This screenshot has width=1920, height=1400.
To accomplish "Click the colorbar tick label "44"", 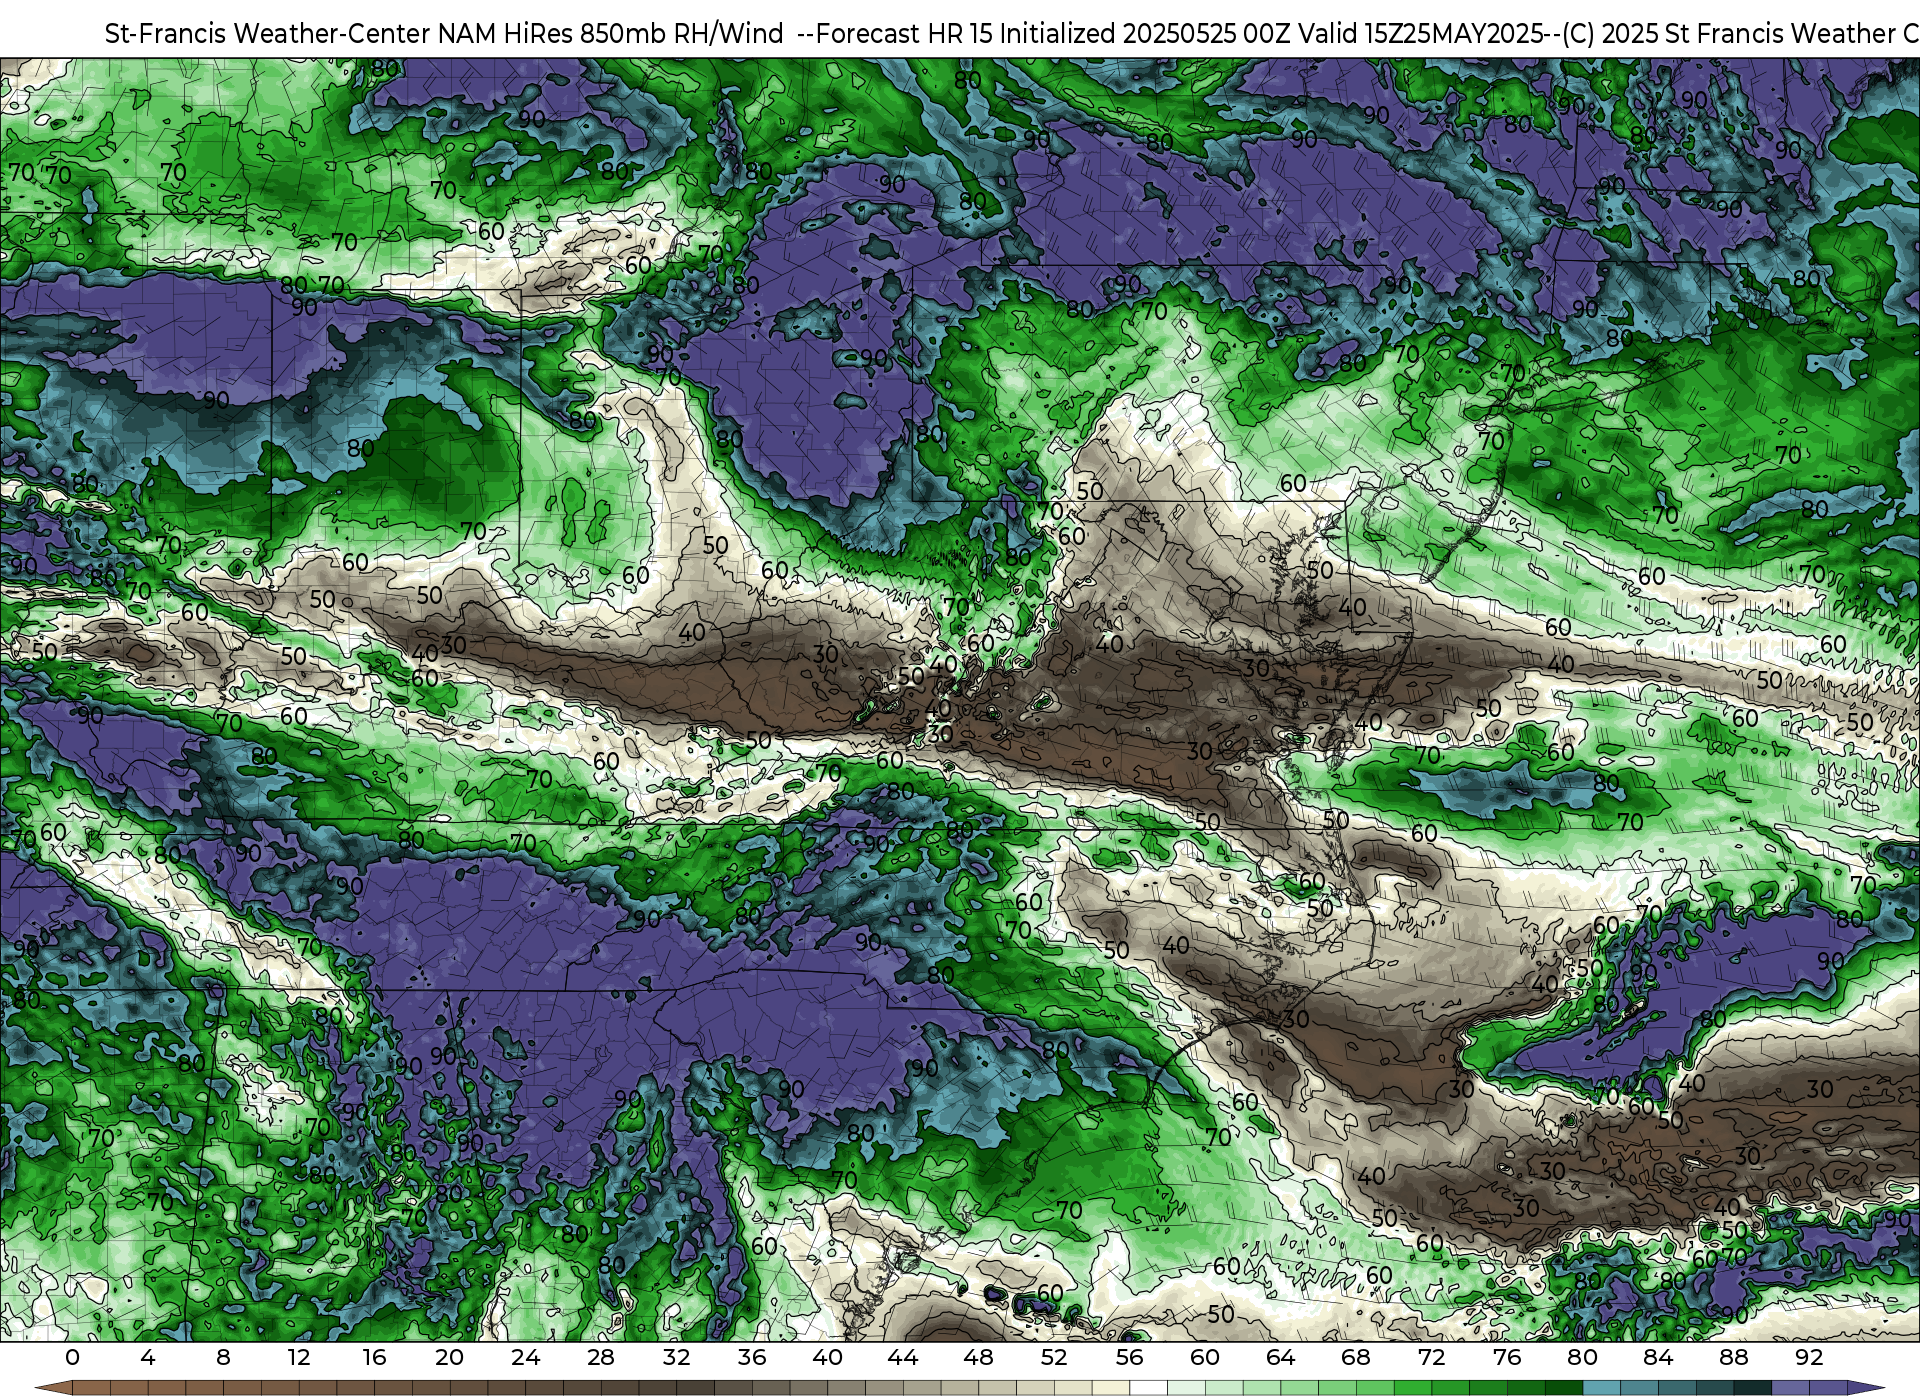I will (x=903, y=1357).
